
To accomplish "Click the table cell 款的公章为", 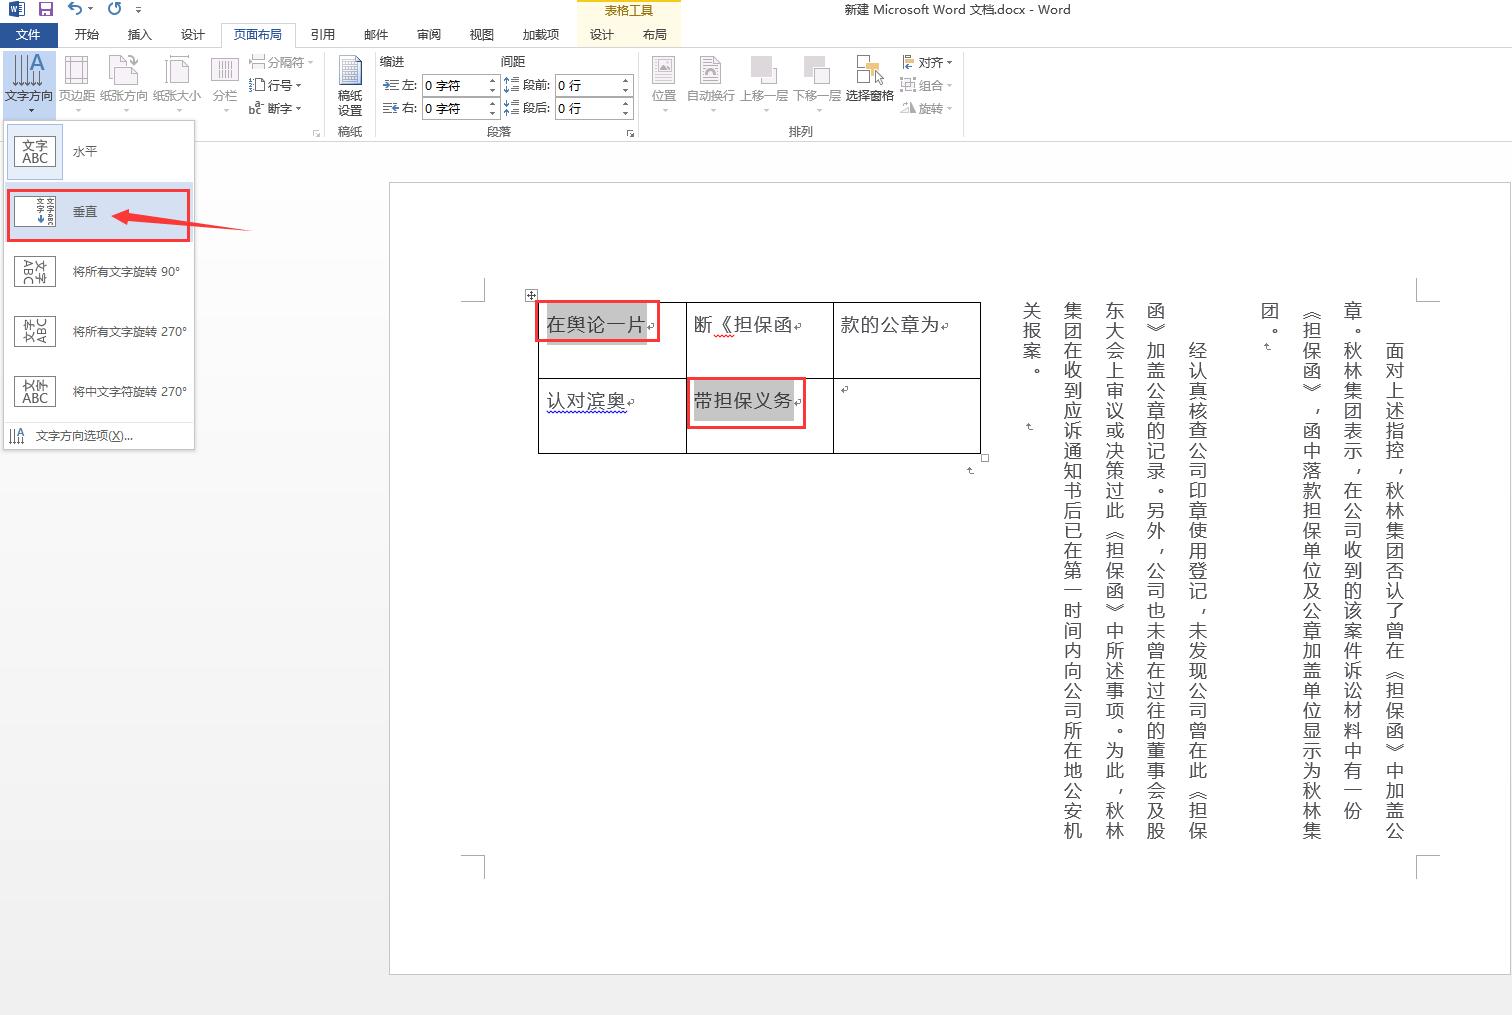I will coord(890,325).
